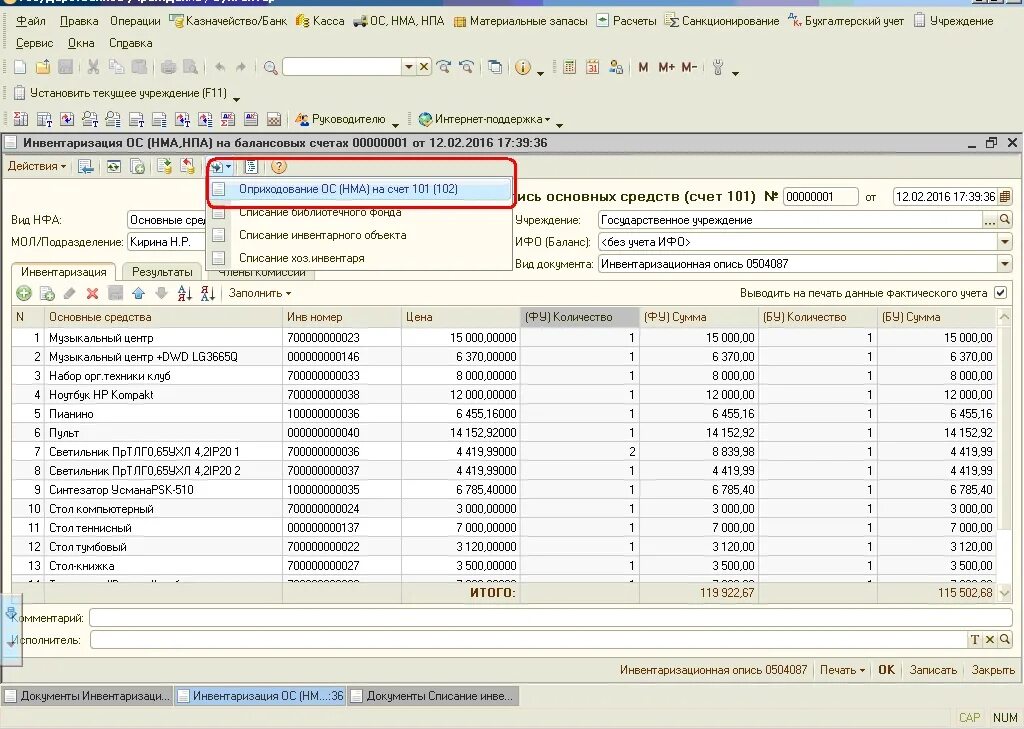Click the blue move row up arrow
Screen dimensions: 1024x729
[138, 293]
